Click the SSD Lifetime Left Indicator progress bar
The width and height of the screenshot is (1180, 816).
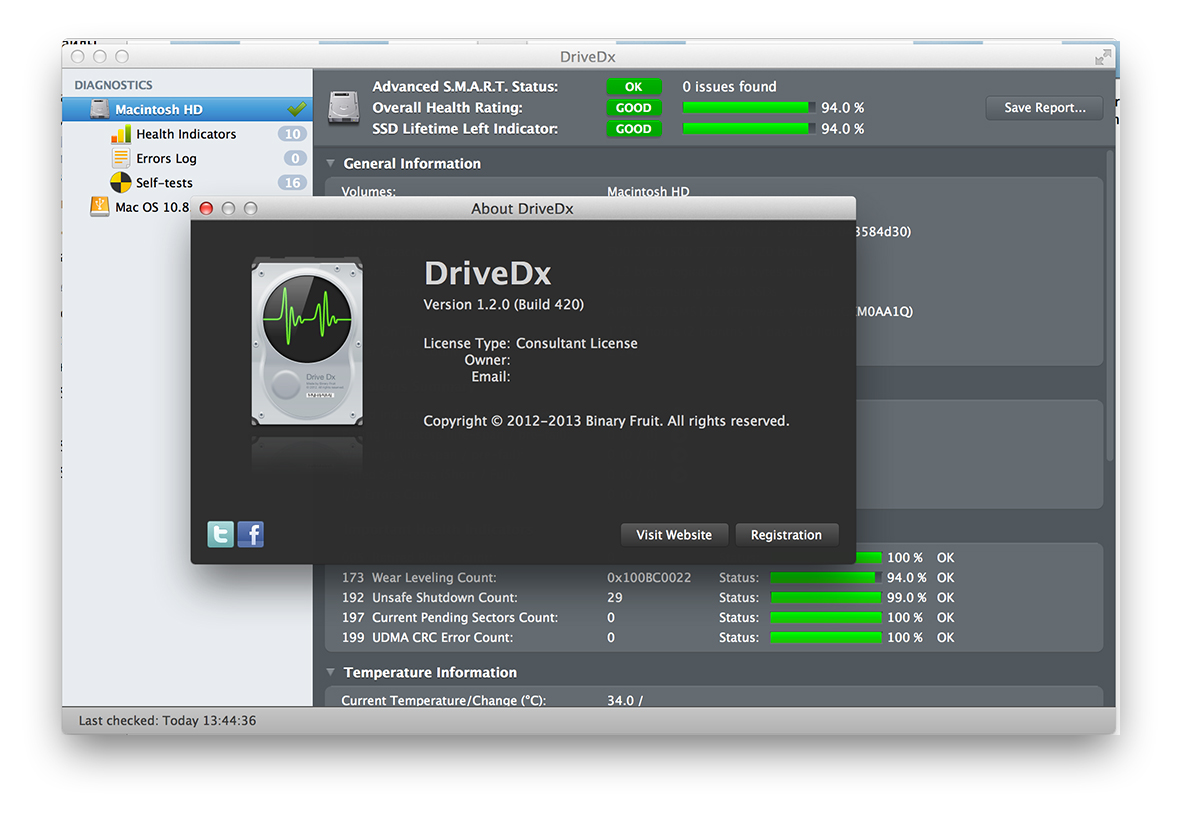click(x=749, y=129)
